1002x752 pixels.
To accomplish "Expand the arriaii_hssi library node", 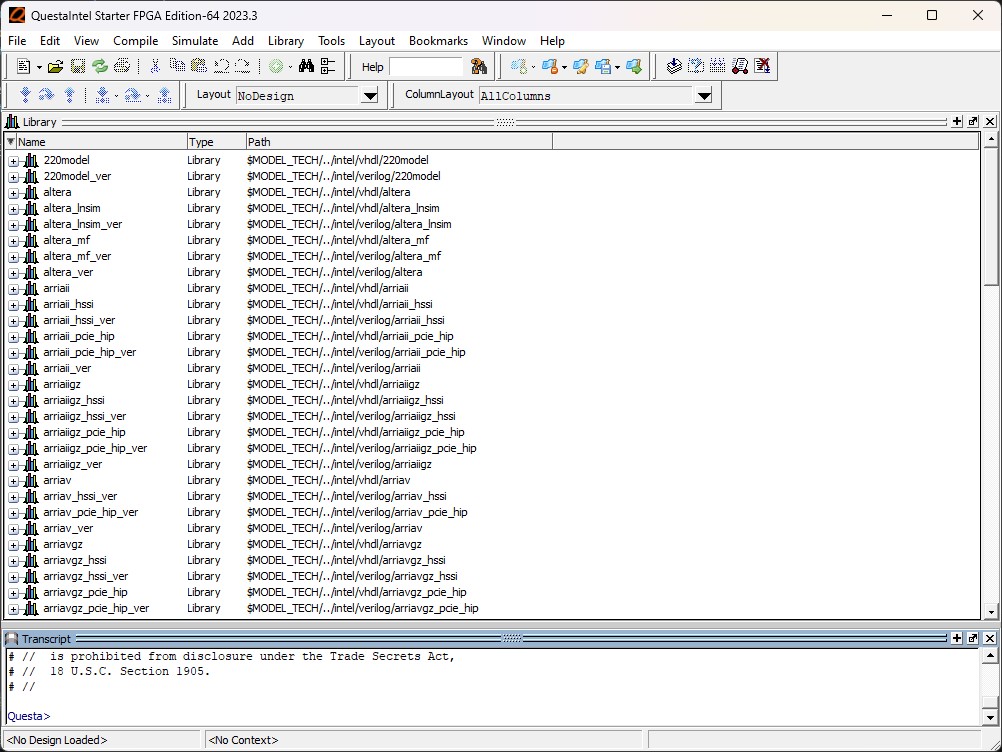I will (13, 305).
